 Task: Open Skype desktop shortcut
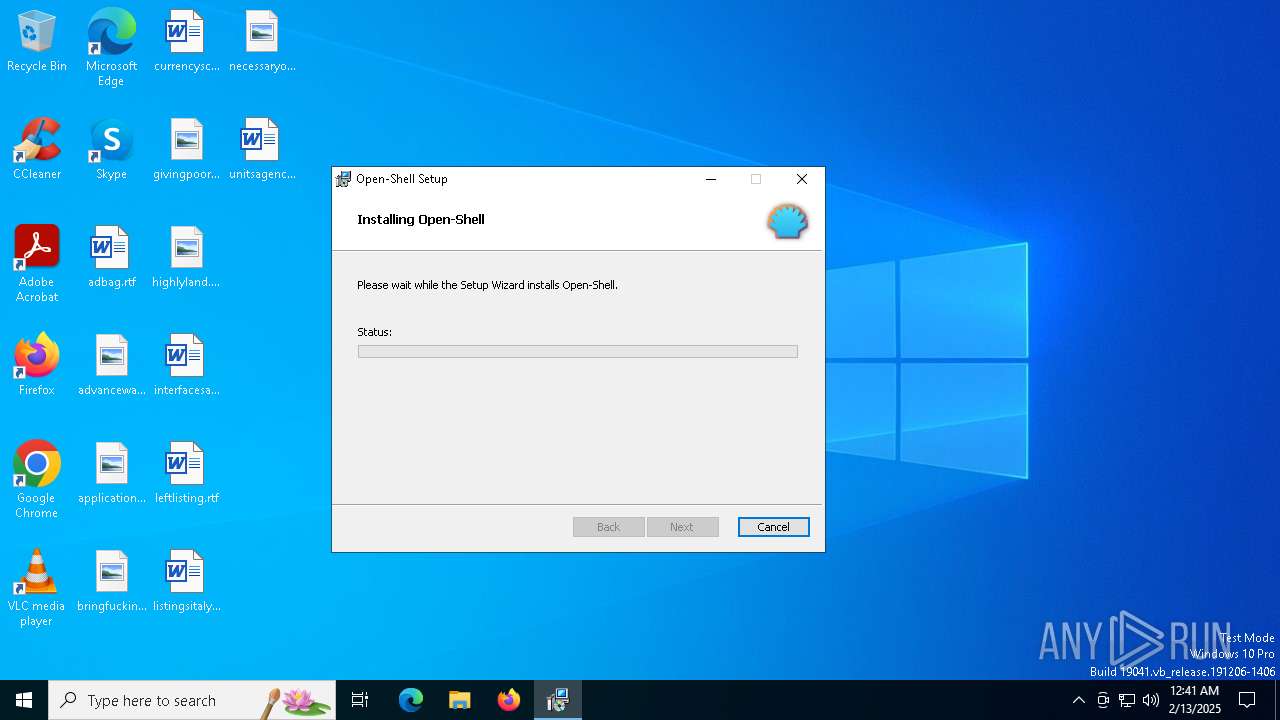(111, 150)
